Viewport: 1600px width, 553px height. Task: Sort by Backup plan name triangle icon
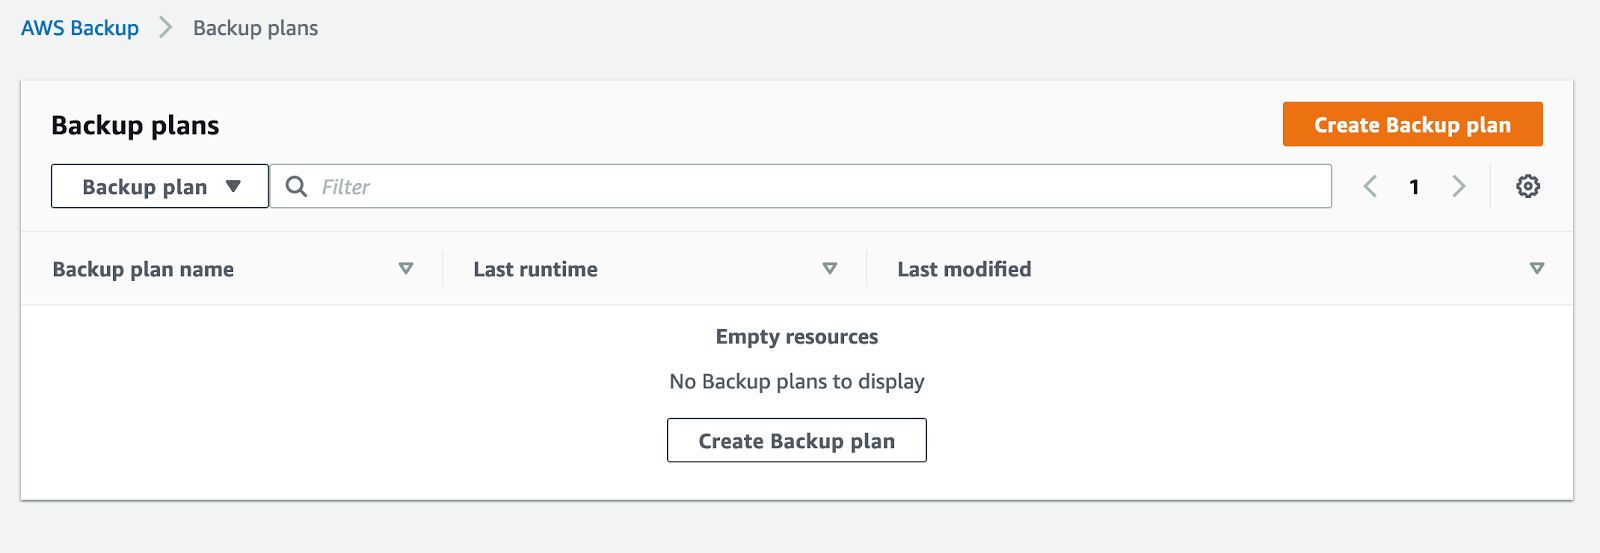tap(406, 269)
